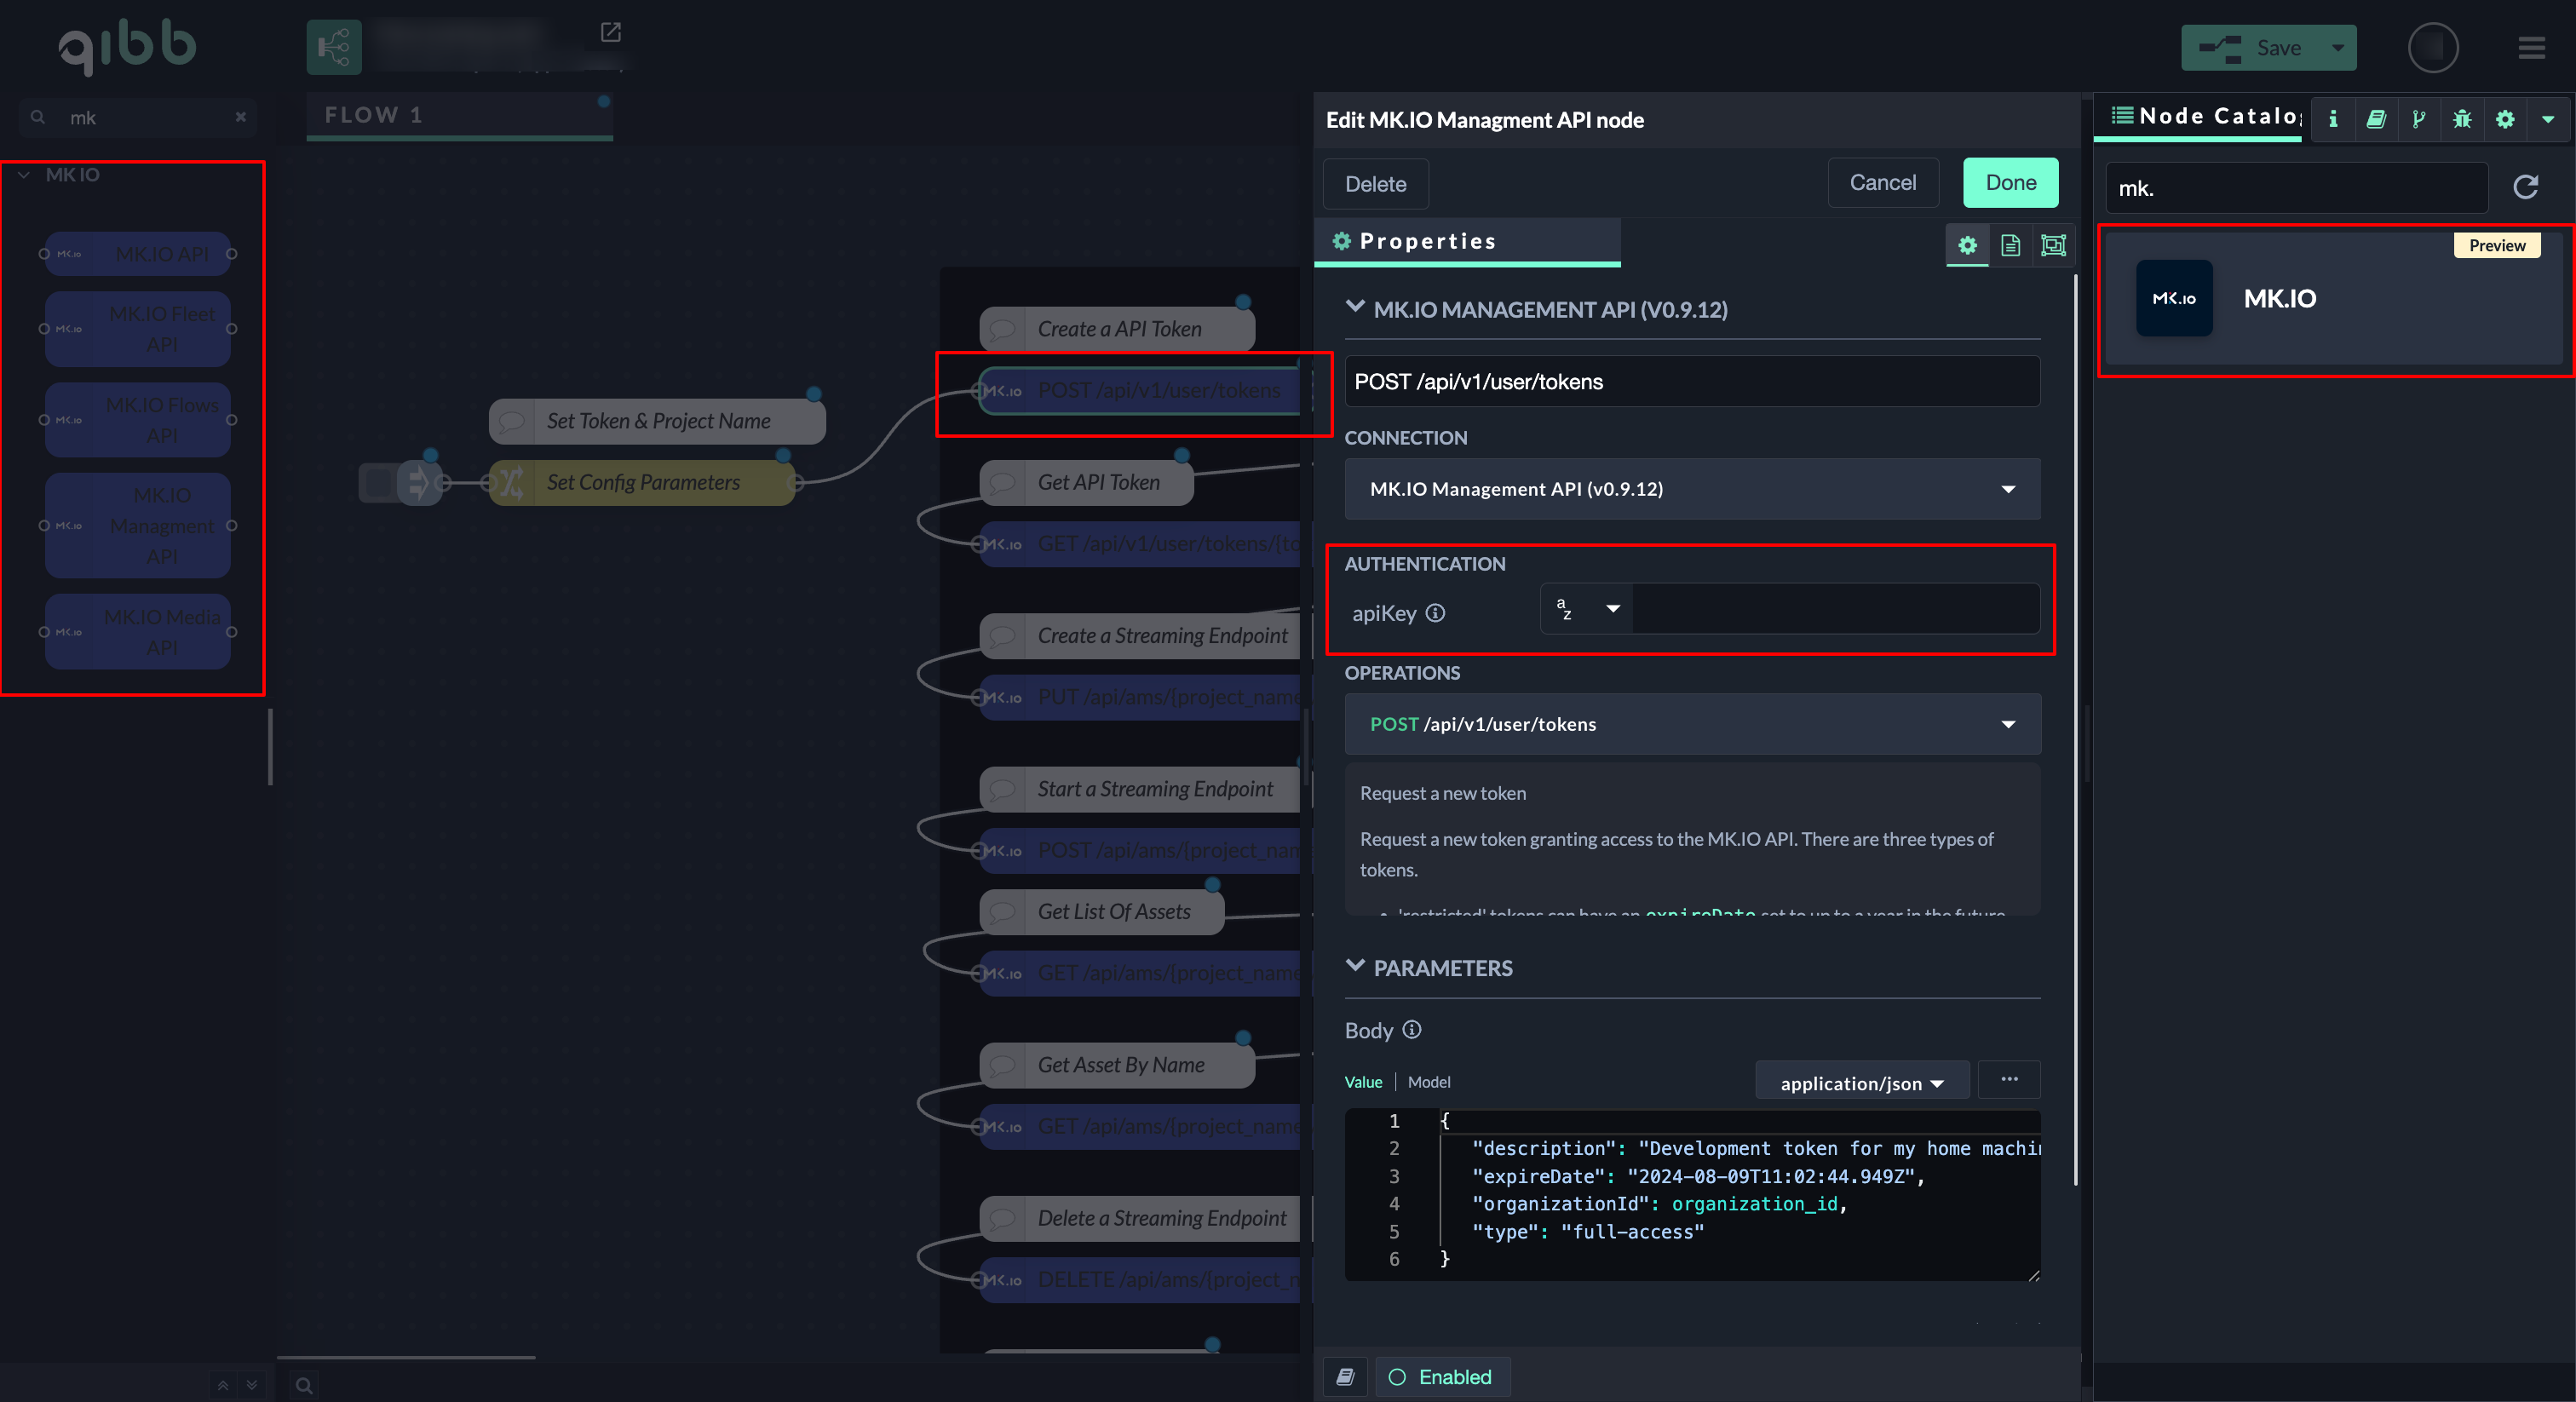The image size is (2576, 1402).
Task: Click the apiKey value input field
Action: tap(1835, 609)
